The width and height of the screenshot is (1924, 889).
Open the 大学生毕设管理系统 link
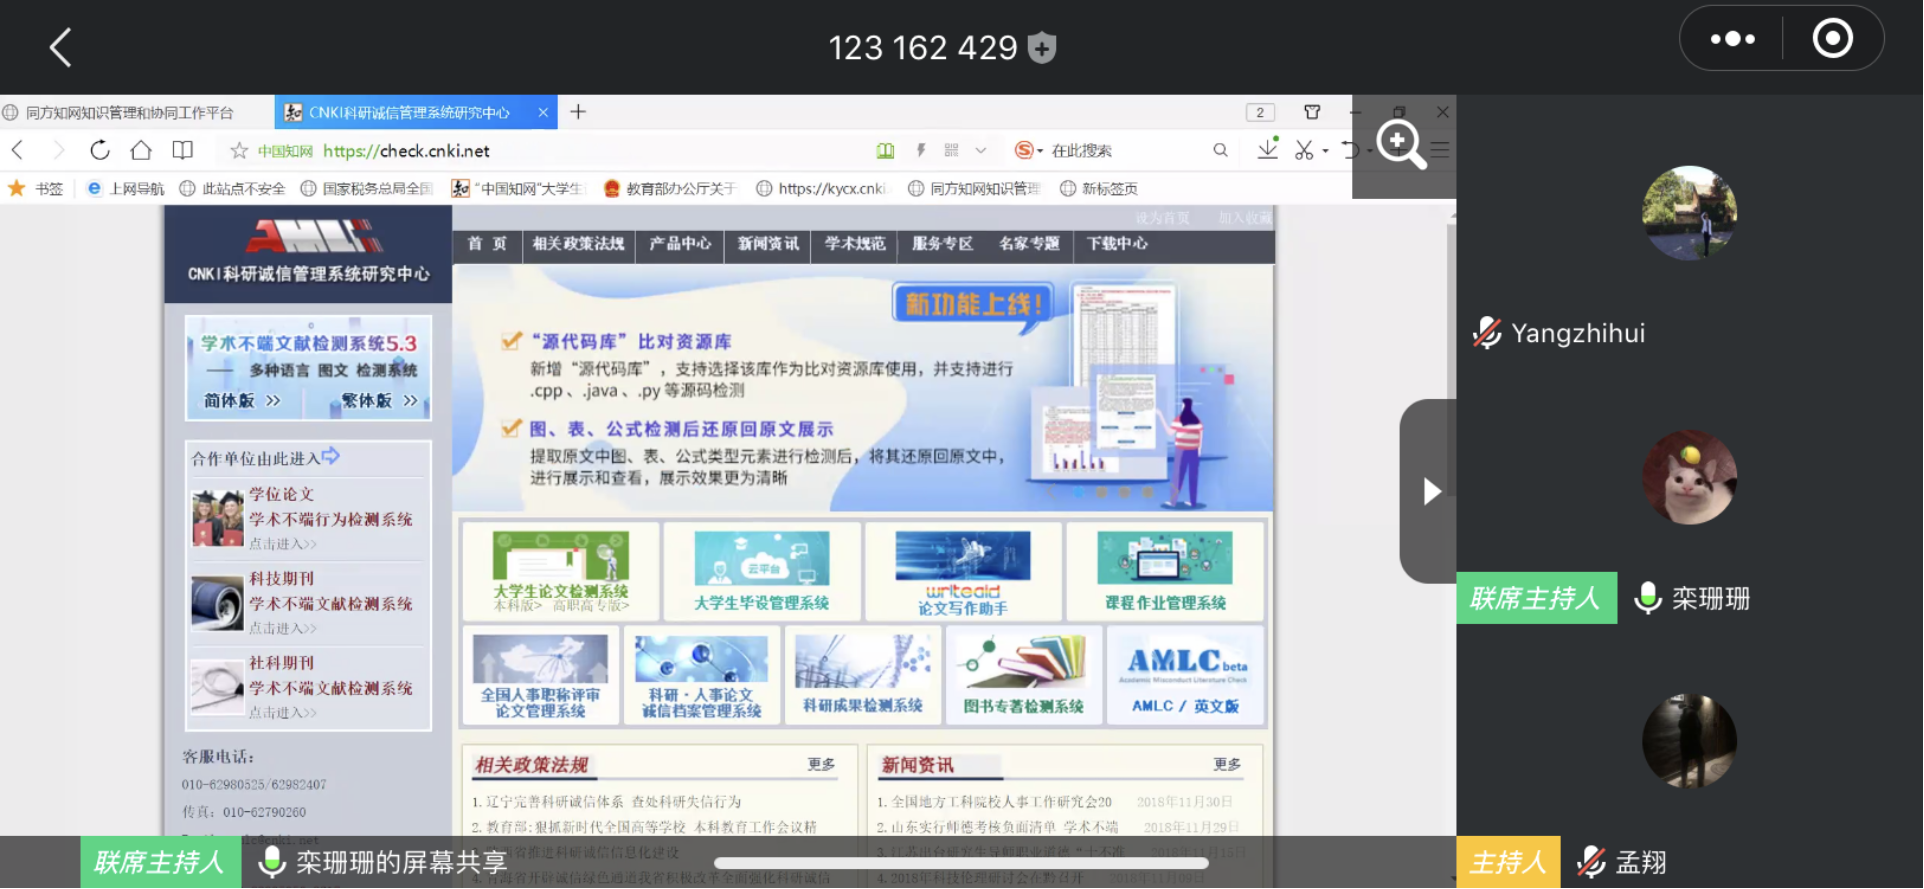tap(761, 571)
